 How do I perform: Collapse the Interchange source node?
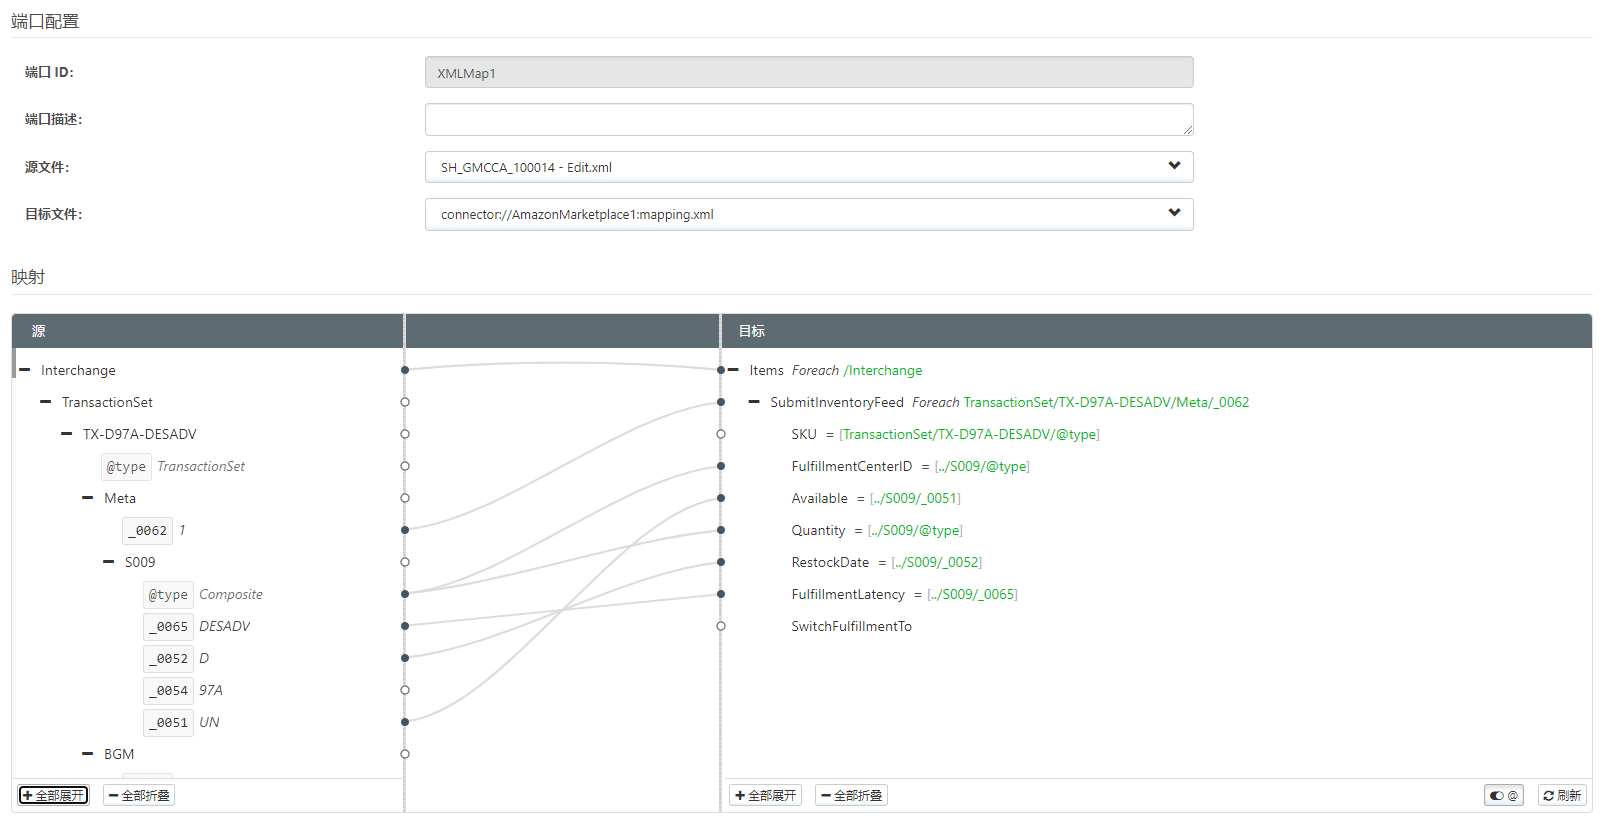(x=25, y=370)
